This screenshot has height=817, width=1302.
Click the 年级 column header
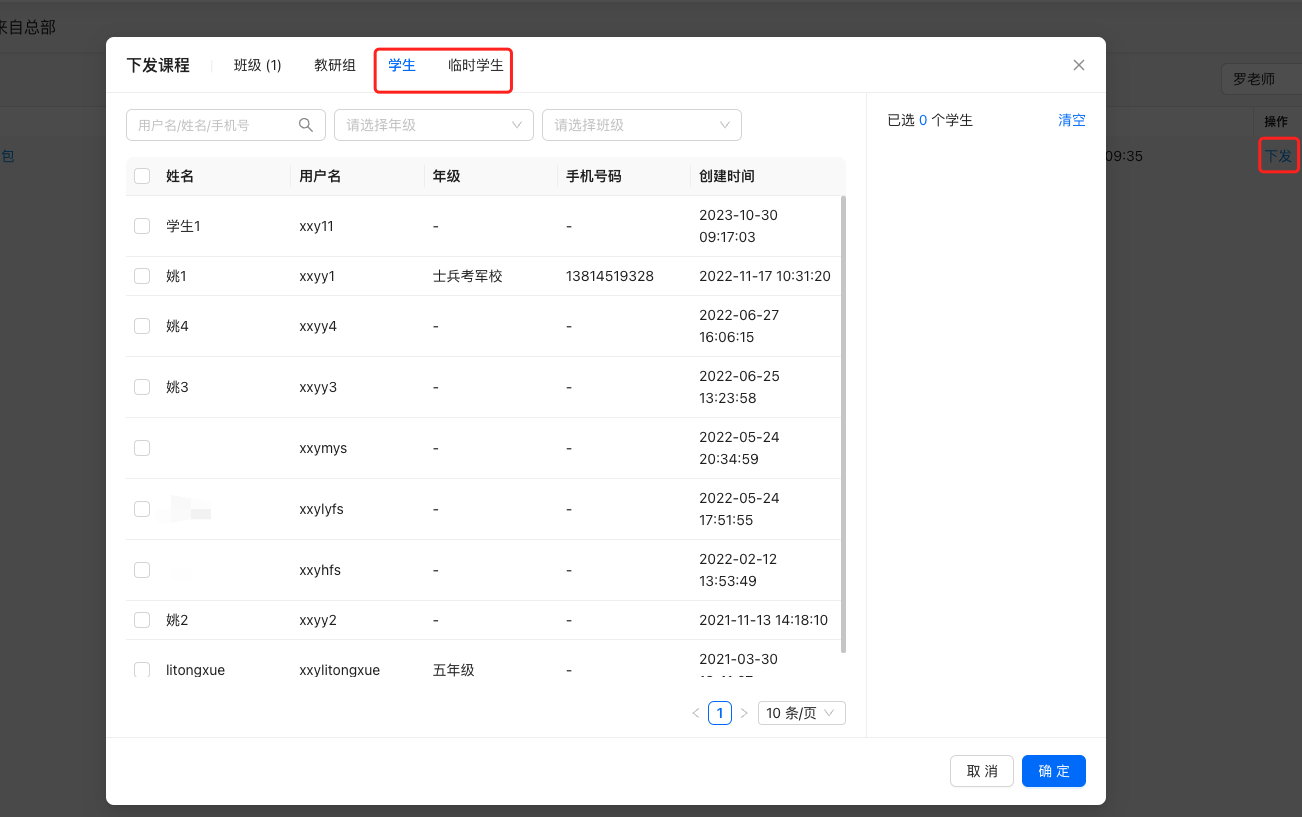coord(447,176)
